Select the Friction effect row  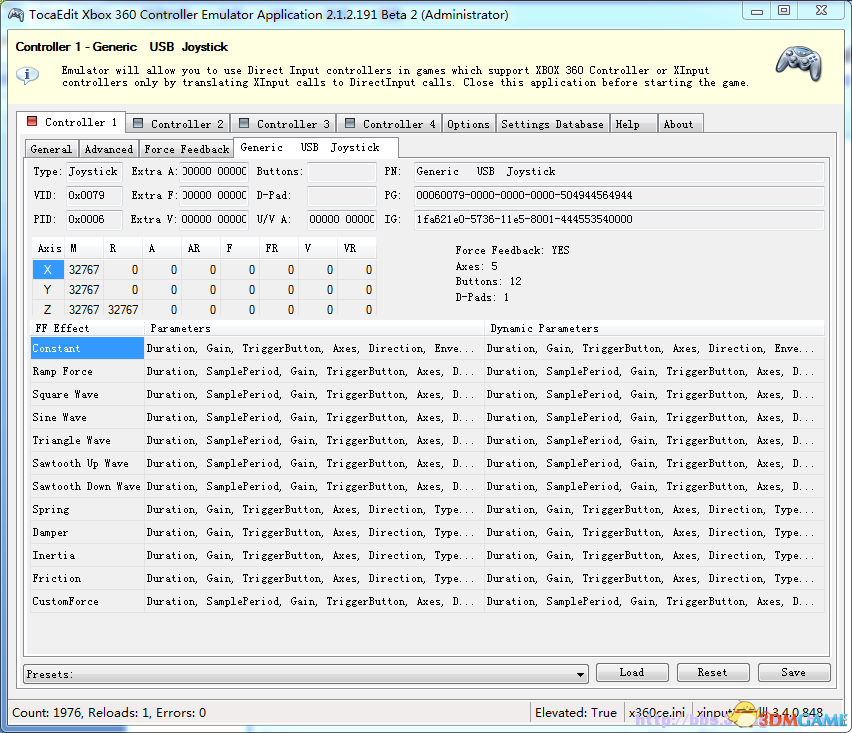tap(428, 579)
